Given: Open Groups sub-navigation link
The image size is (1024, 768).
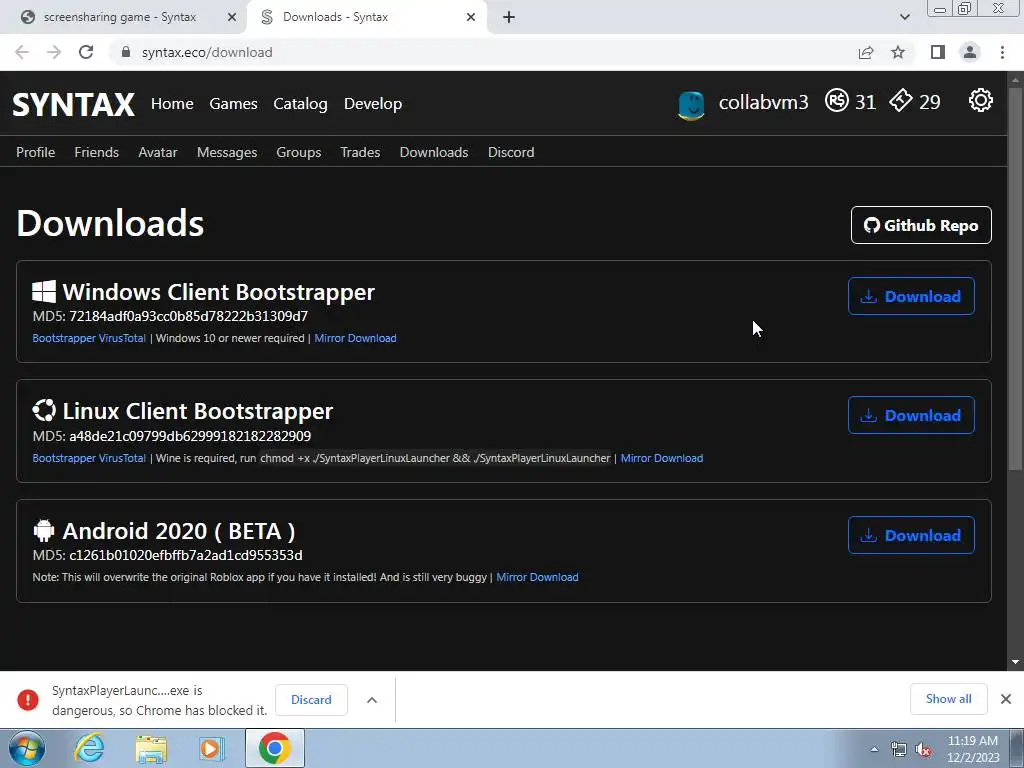Looking at the screenshot, I should click(x=298, y=152).
